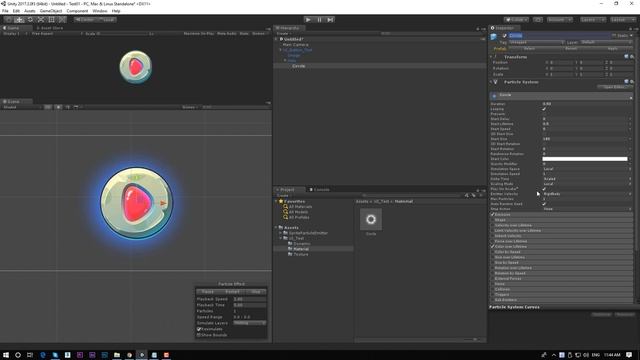
Task: Open the Layout dropdown
Action: (x=622, y=20)
